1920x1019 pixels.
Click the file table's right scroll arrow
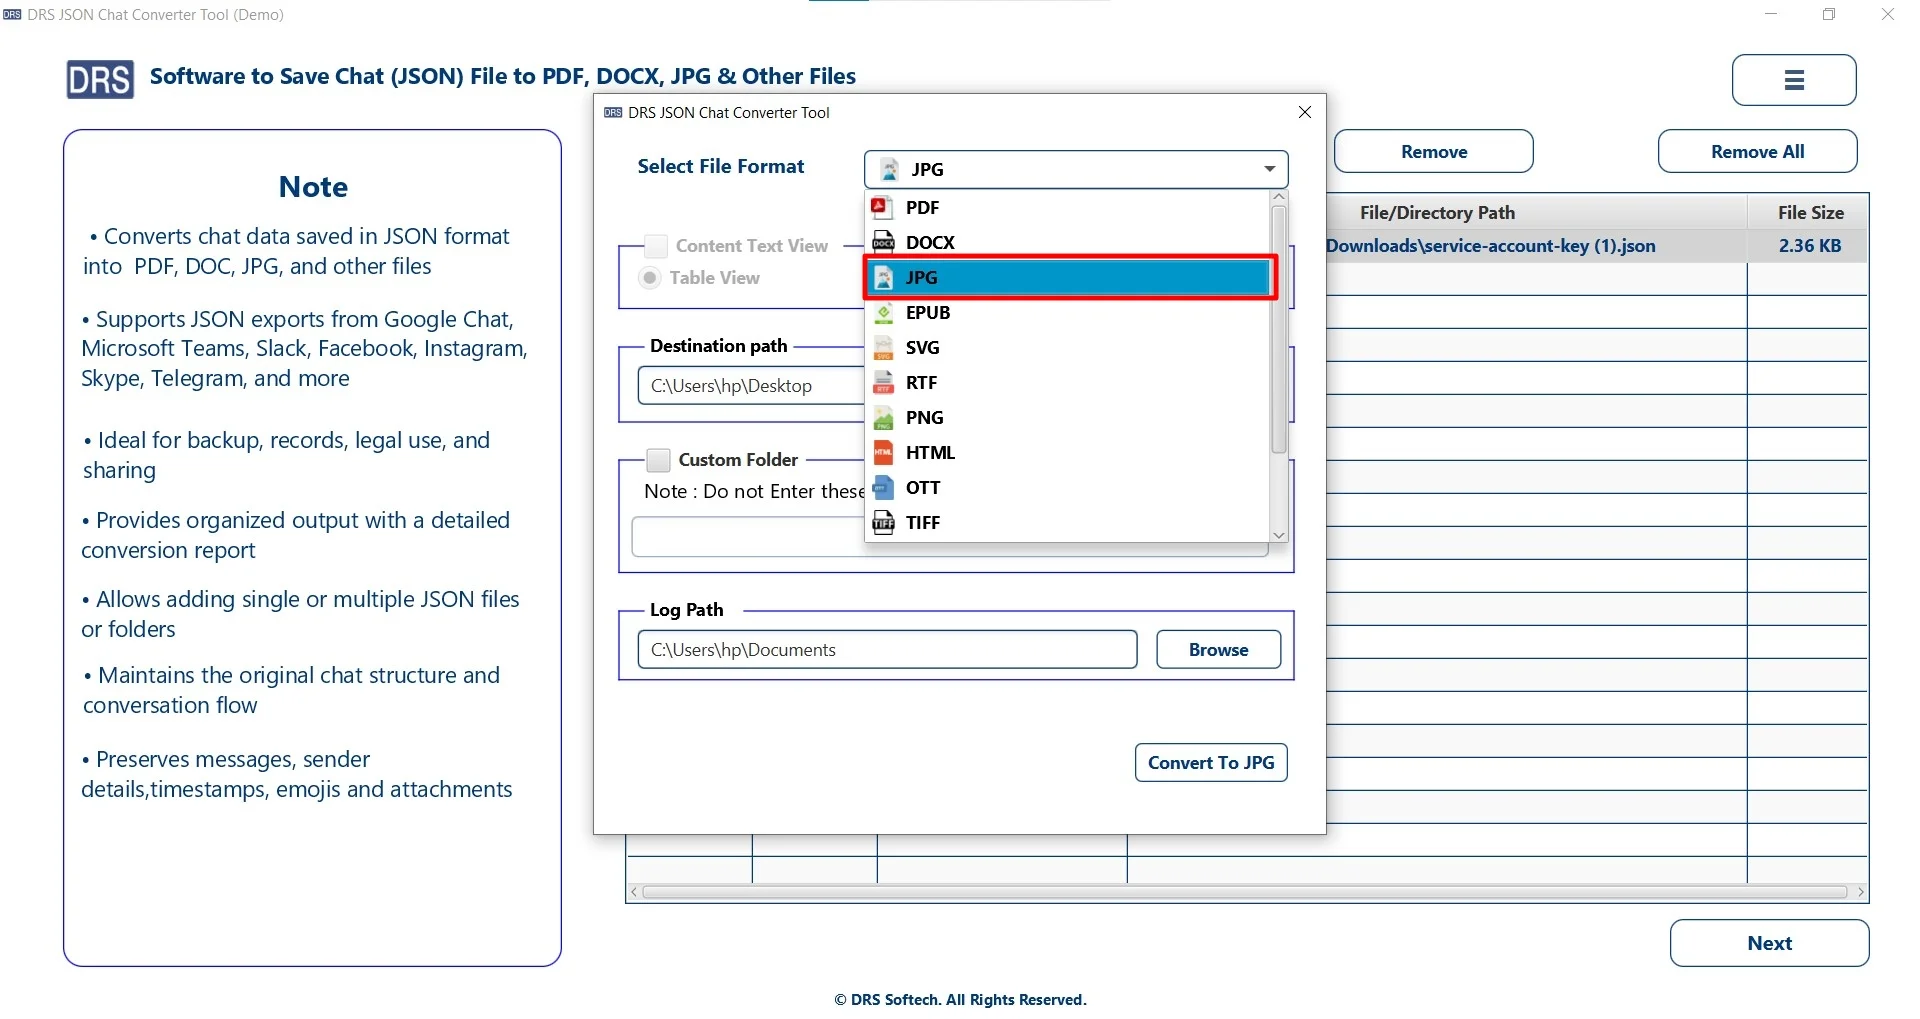tap(1860, 892)
